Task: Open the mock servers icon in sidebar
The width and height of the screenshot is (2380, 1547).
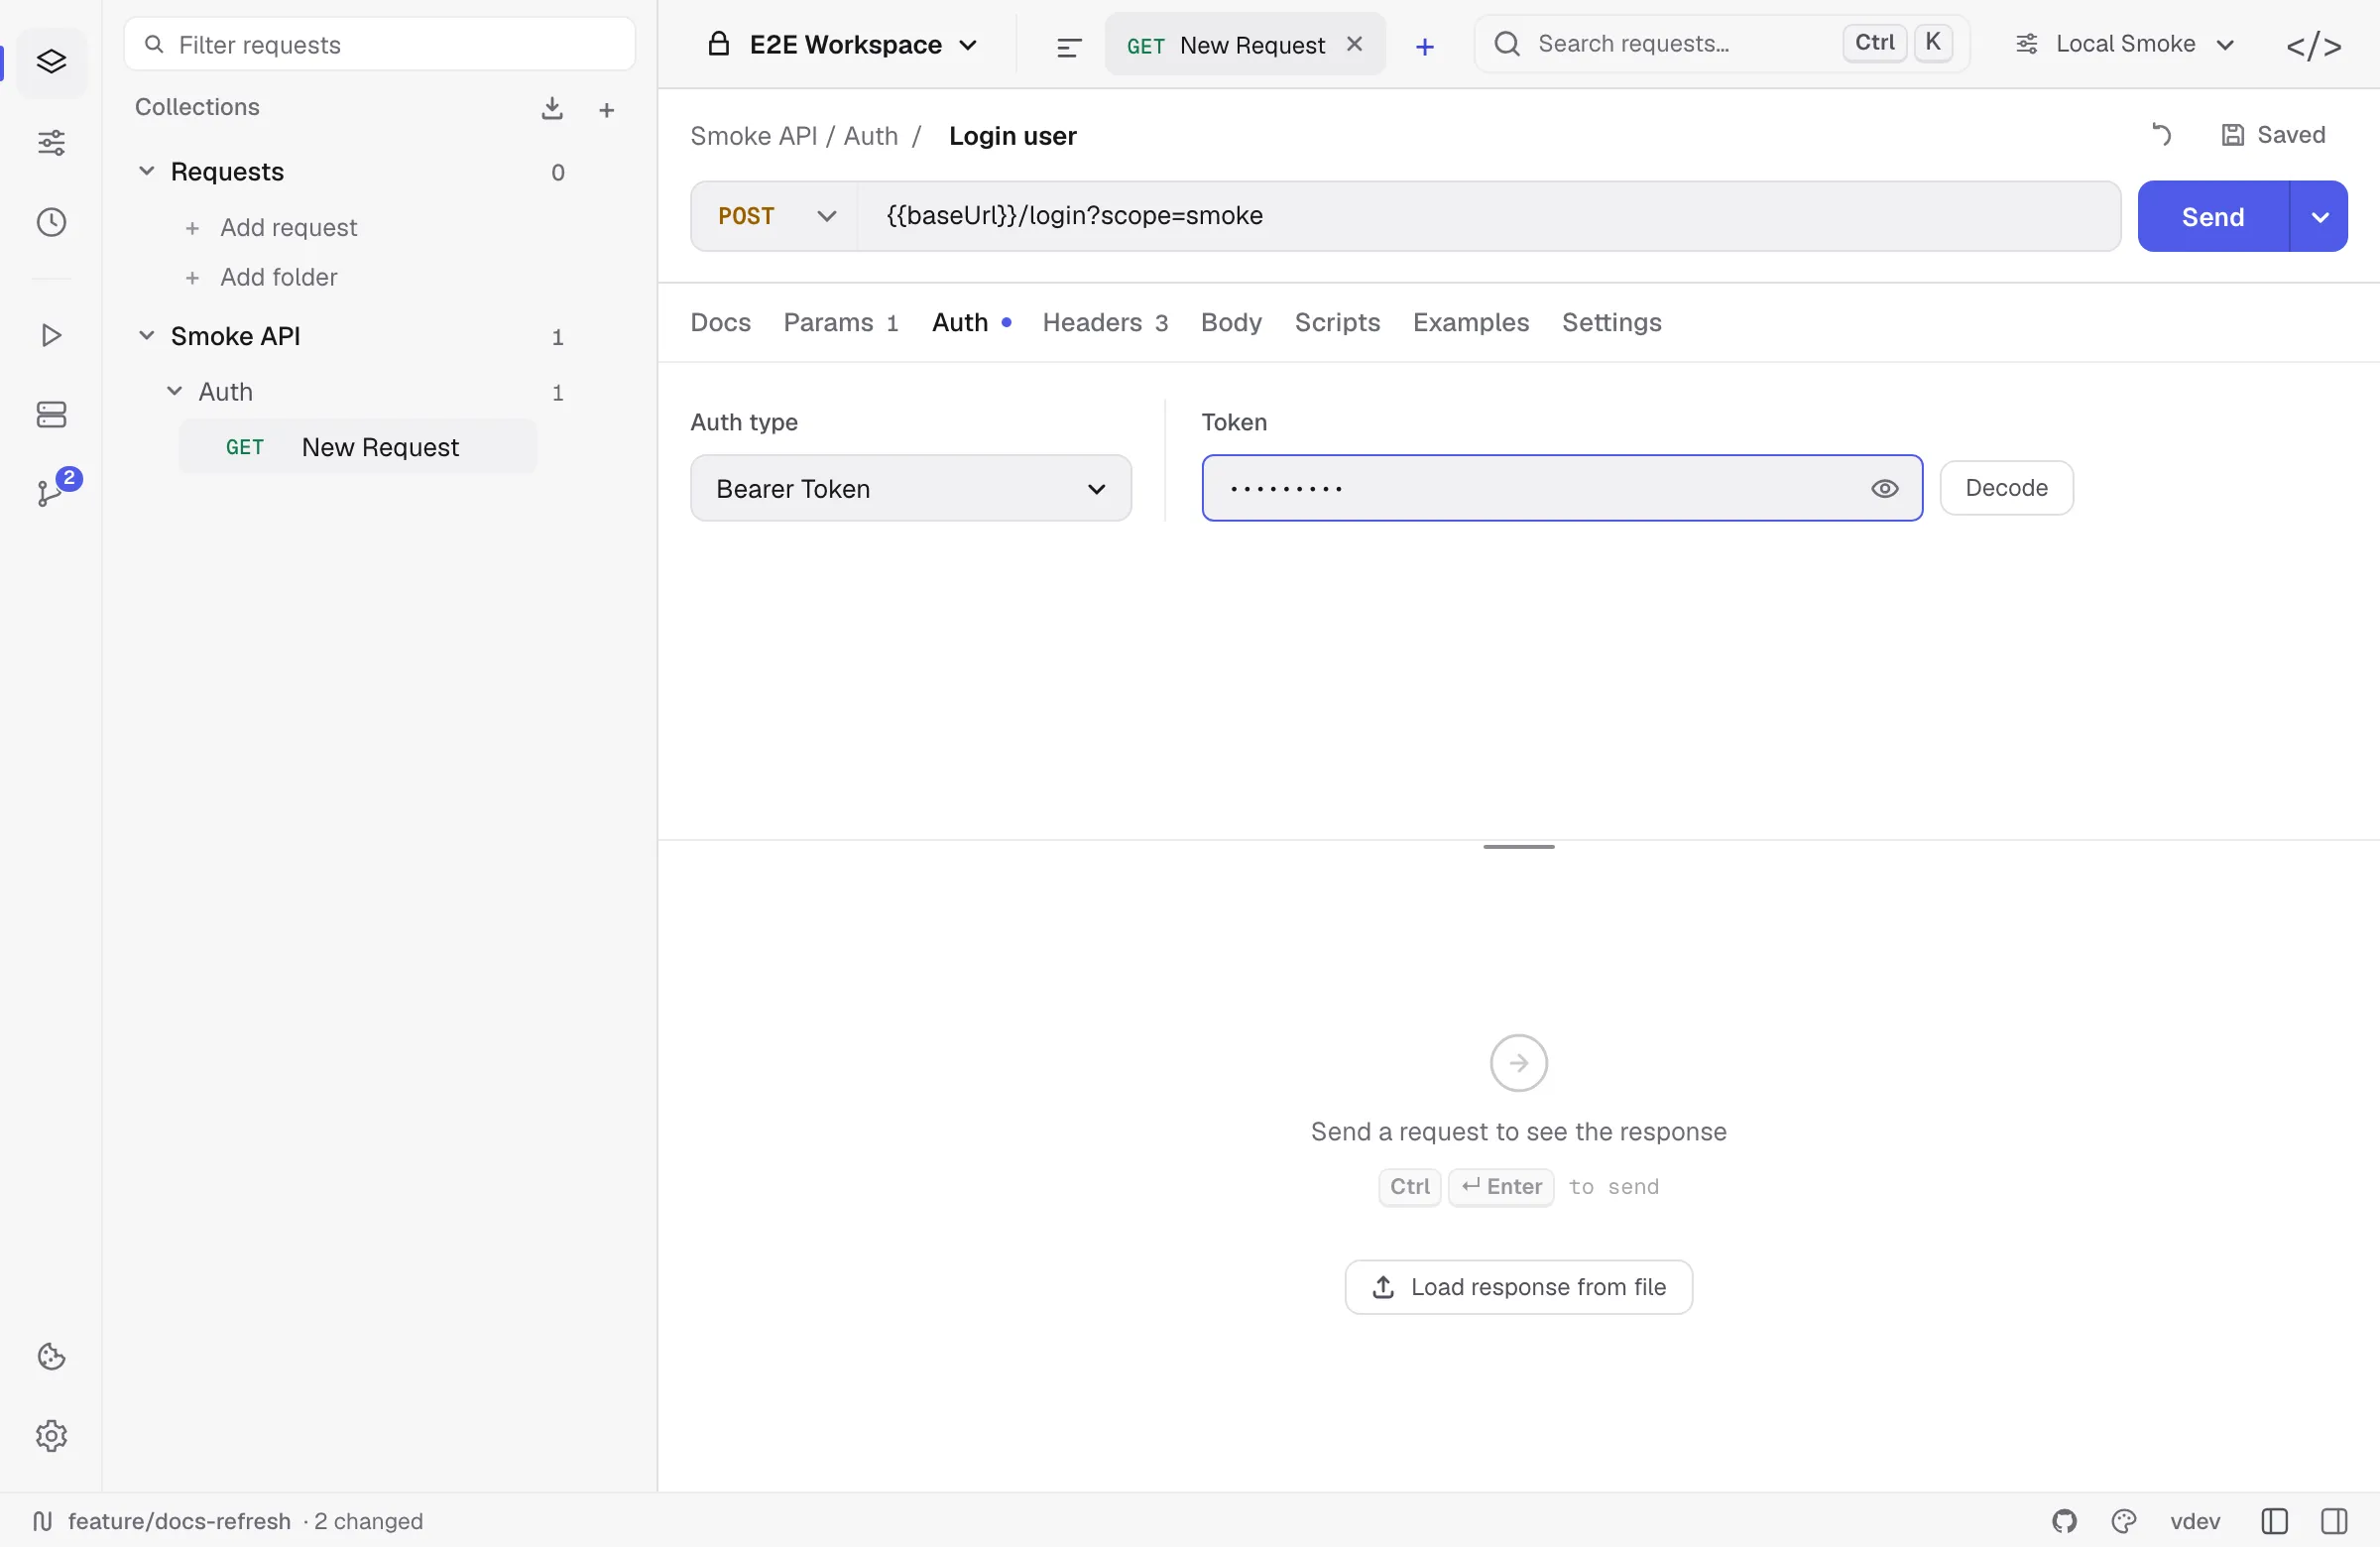Action: pyautogui.click(x=51, y=414)
